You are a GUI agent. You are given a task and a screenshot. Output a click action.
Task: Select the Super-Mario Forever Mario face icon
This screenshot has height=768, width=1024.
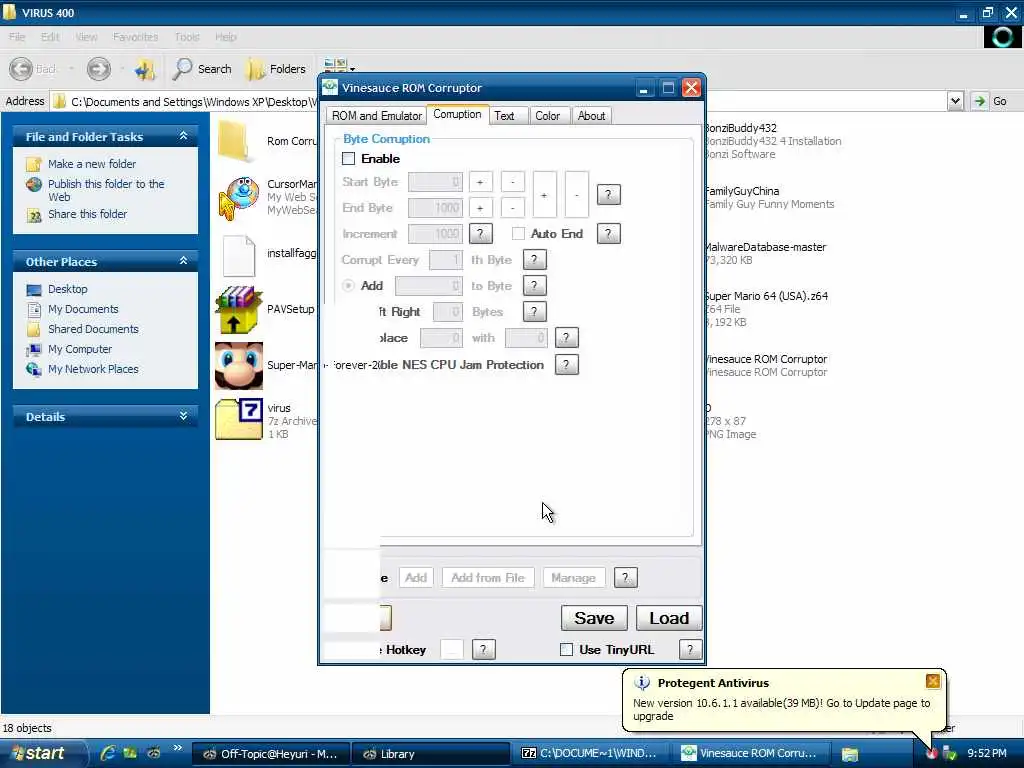point(239,366)
